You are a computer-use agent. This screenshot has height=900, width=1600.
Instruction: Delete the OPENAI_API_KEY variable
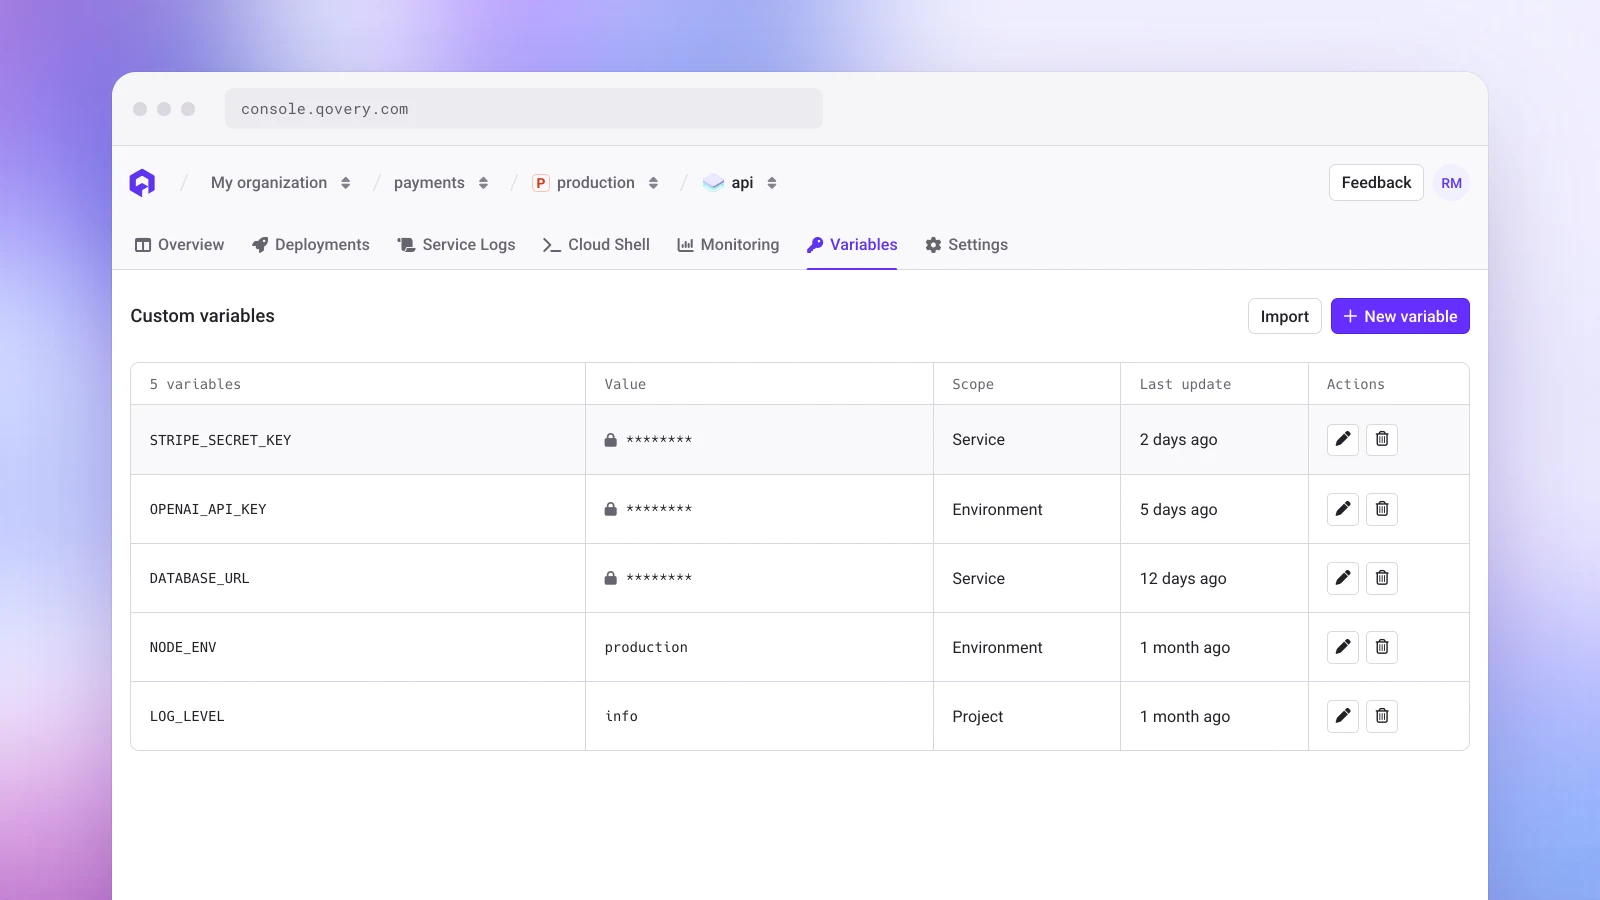[x=1382, y=509]
